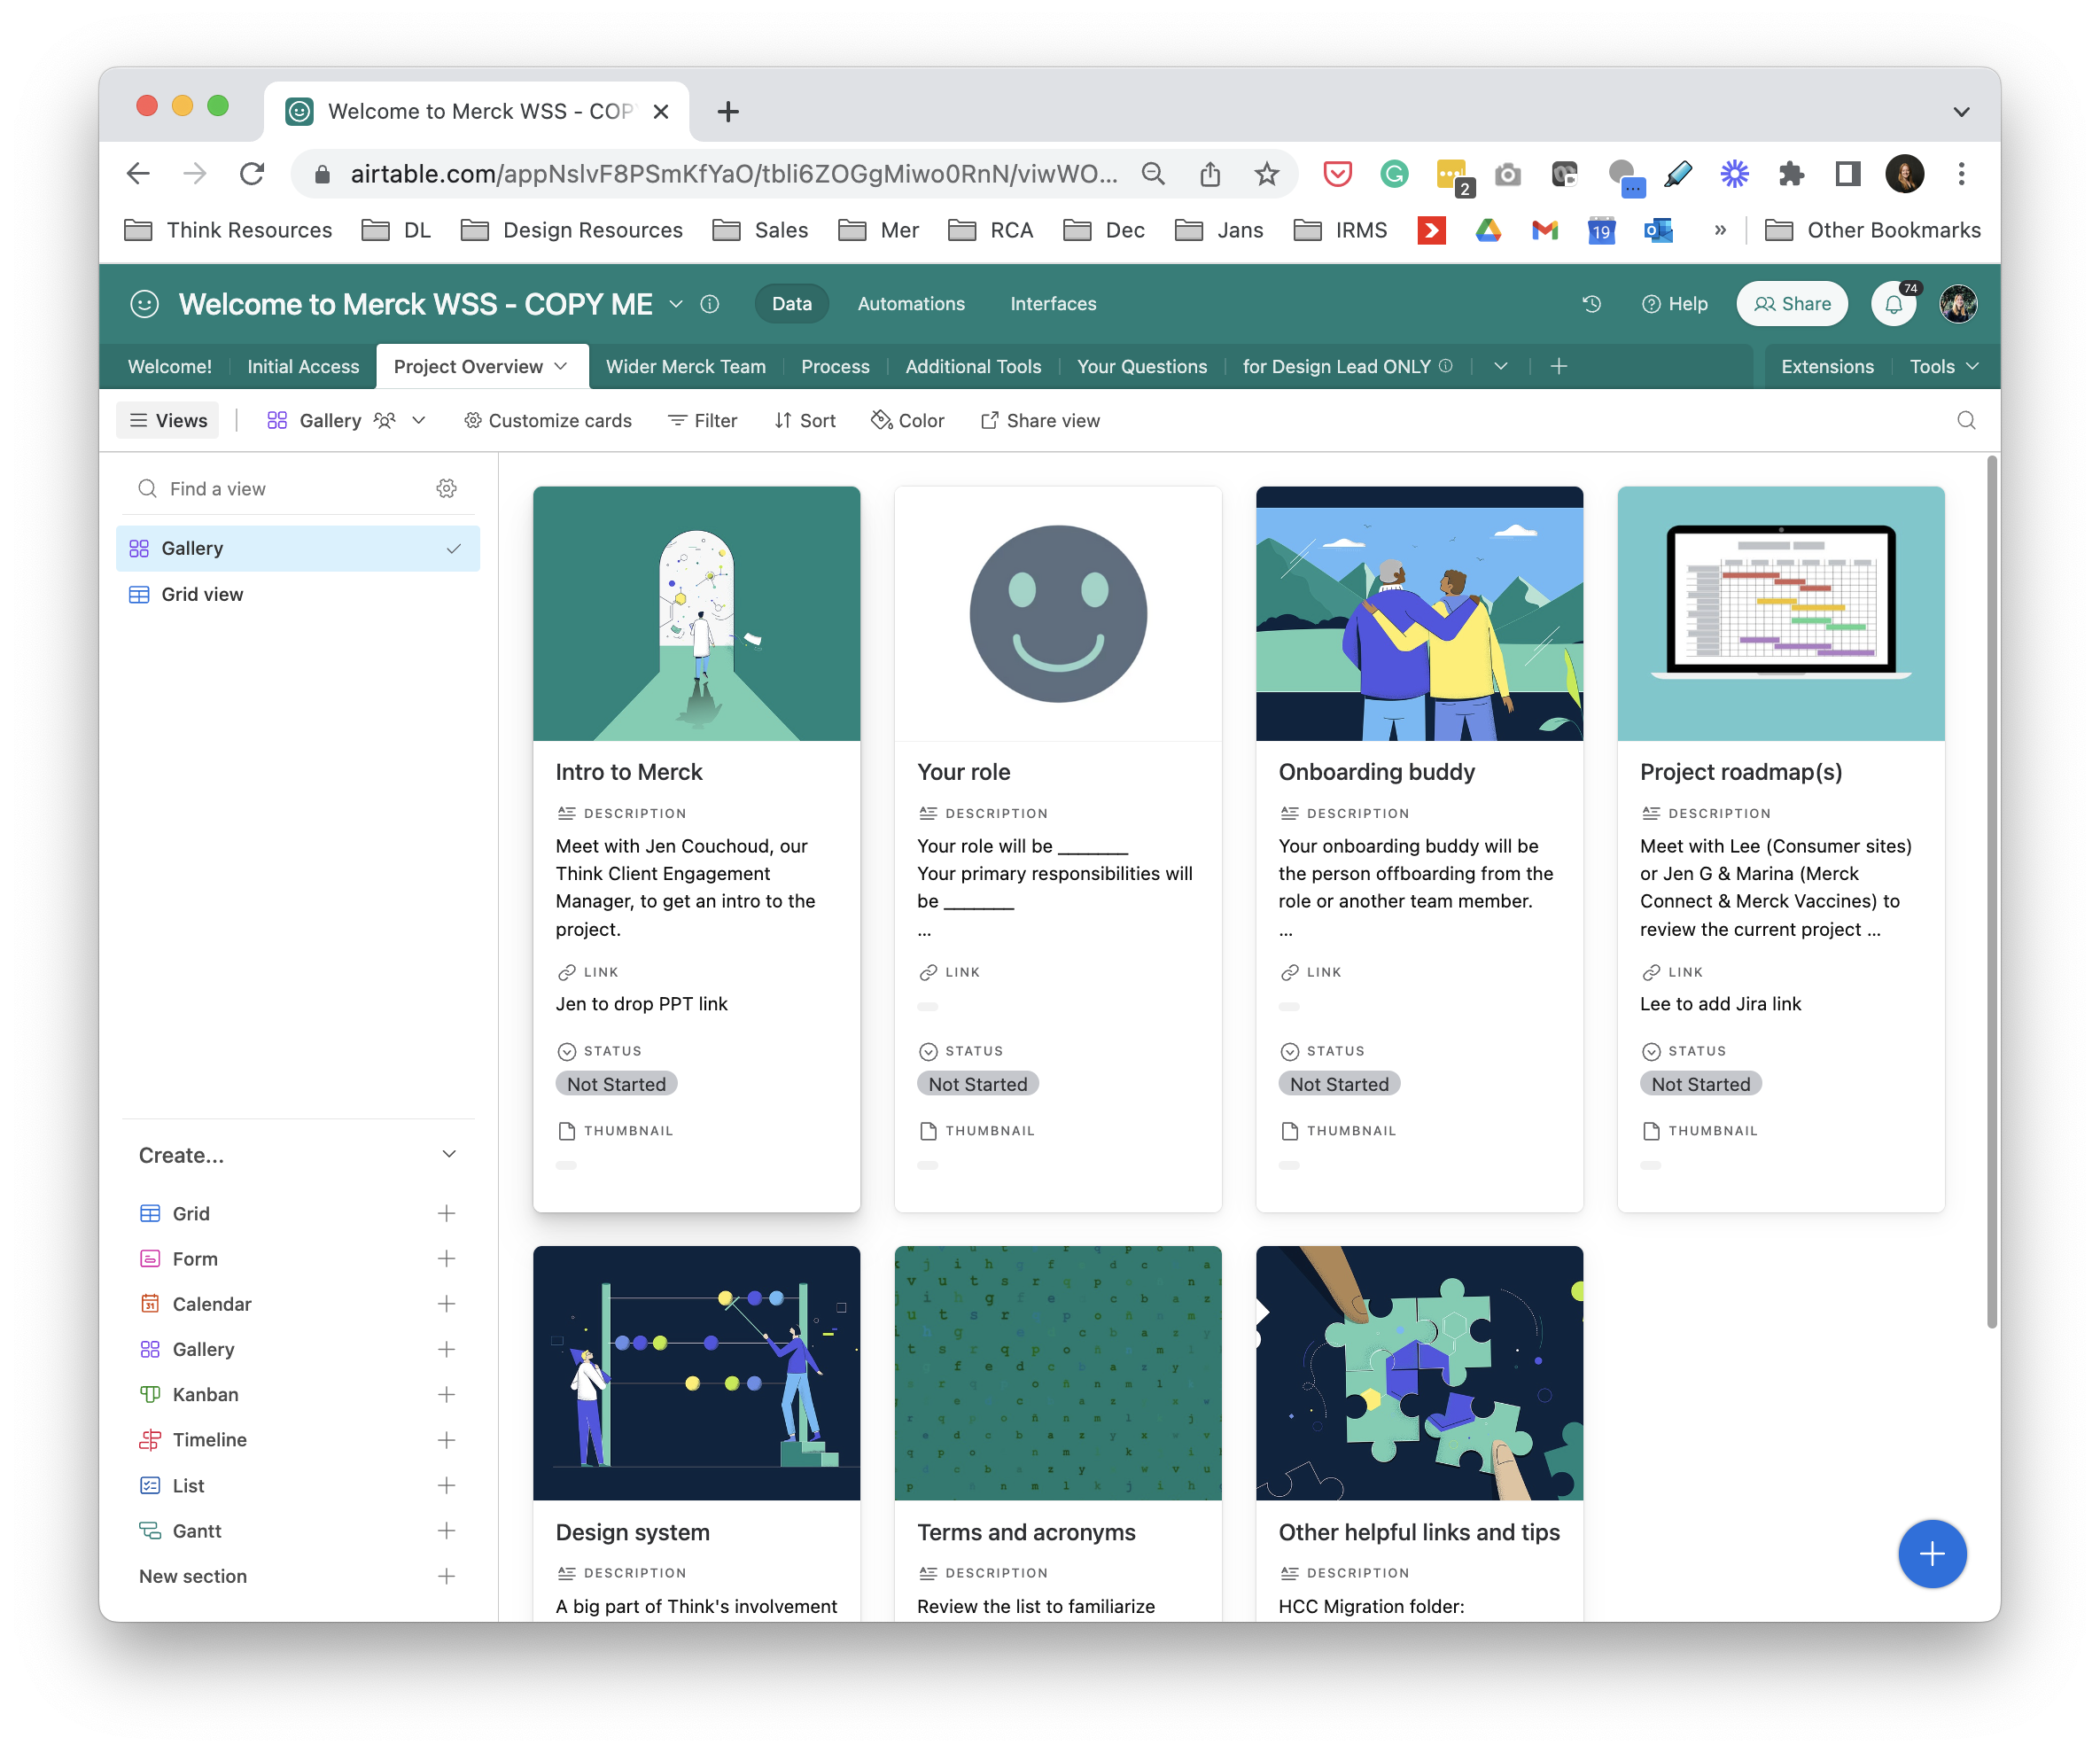Click the Google Drive bookmark icon

[1487, 230]
